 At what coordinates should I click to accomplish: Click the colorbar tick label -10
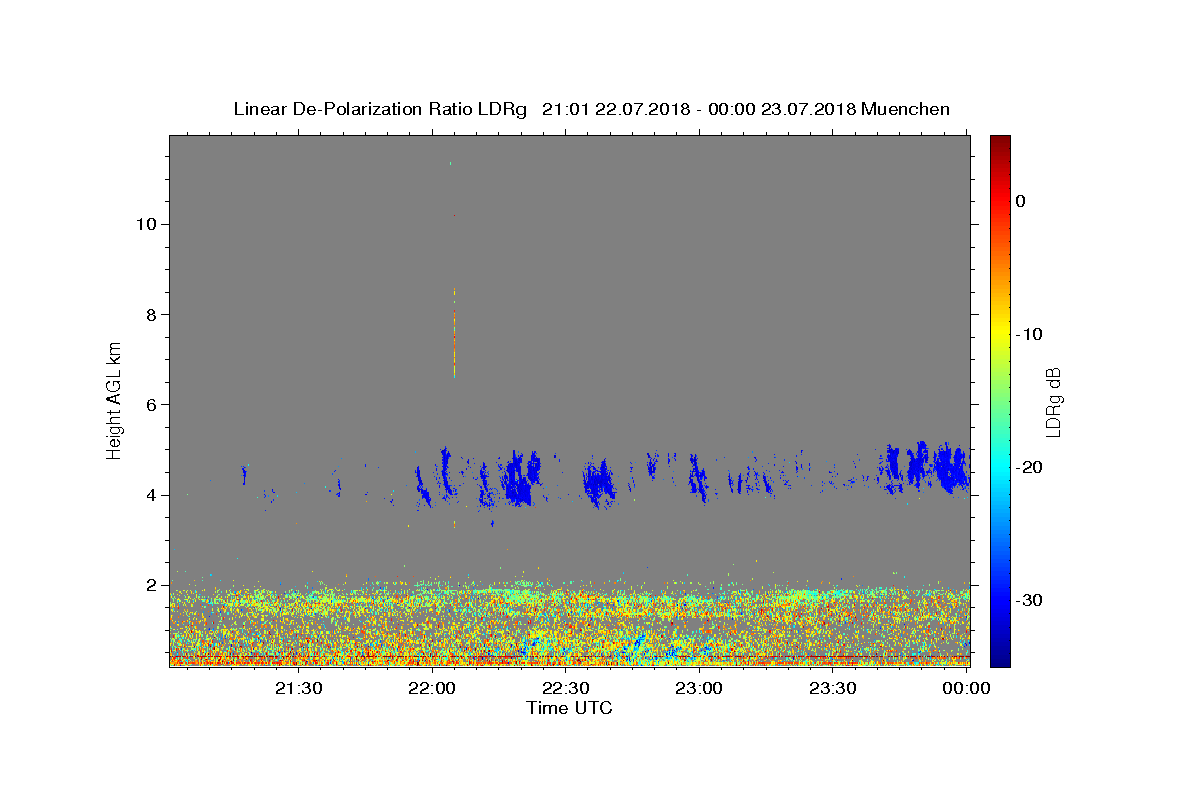[x=1029, y=334]
